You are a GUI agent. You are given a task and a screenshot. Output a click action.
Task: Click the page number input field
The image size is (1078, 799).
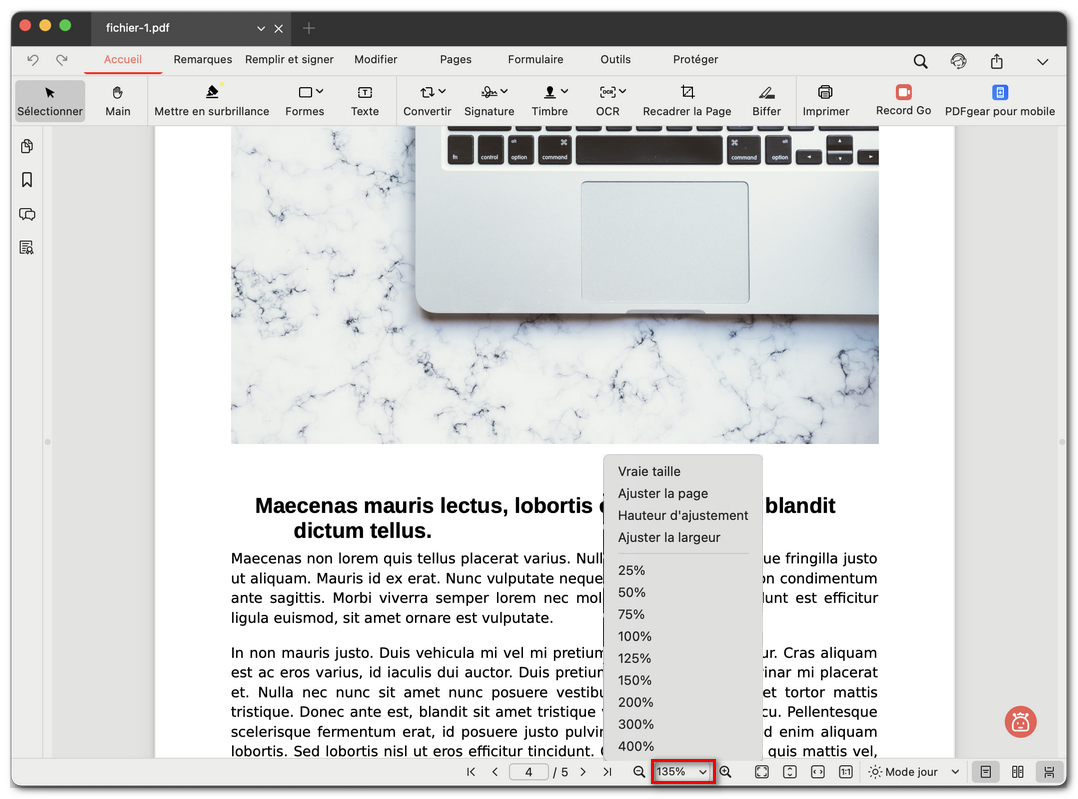pyautogui.click(x=528, y=772)
